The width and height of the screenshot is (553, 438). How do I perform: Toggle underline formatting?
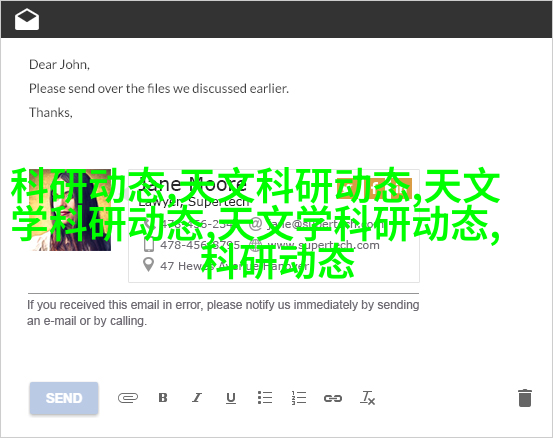click(231, 398)
